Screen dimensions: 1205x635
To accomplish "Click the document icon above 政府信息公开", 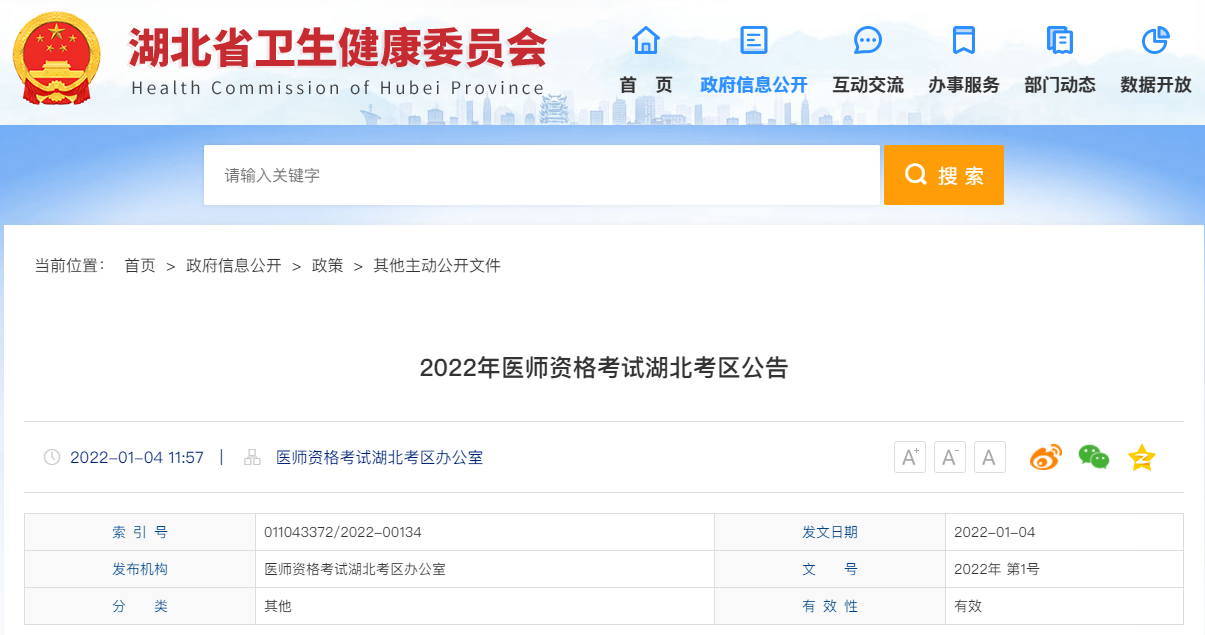I will (753, 40).
